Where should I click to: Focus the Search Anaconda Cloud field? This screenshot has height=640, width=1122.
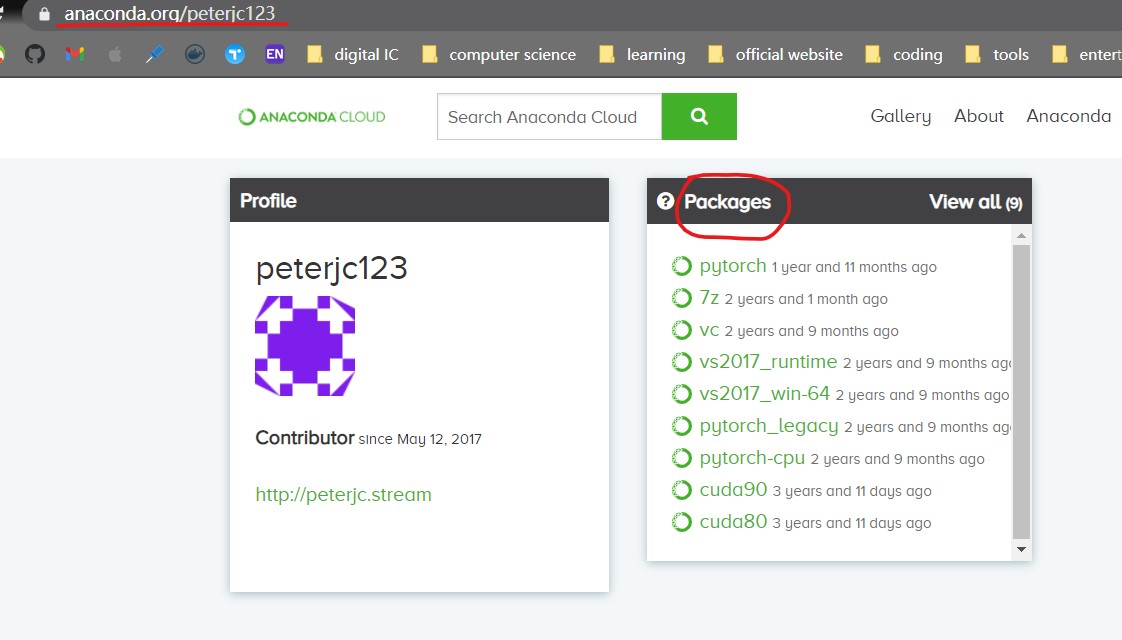(549, 116)
